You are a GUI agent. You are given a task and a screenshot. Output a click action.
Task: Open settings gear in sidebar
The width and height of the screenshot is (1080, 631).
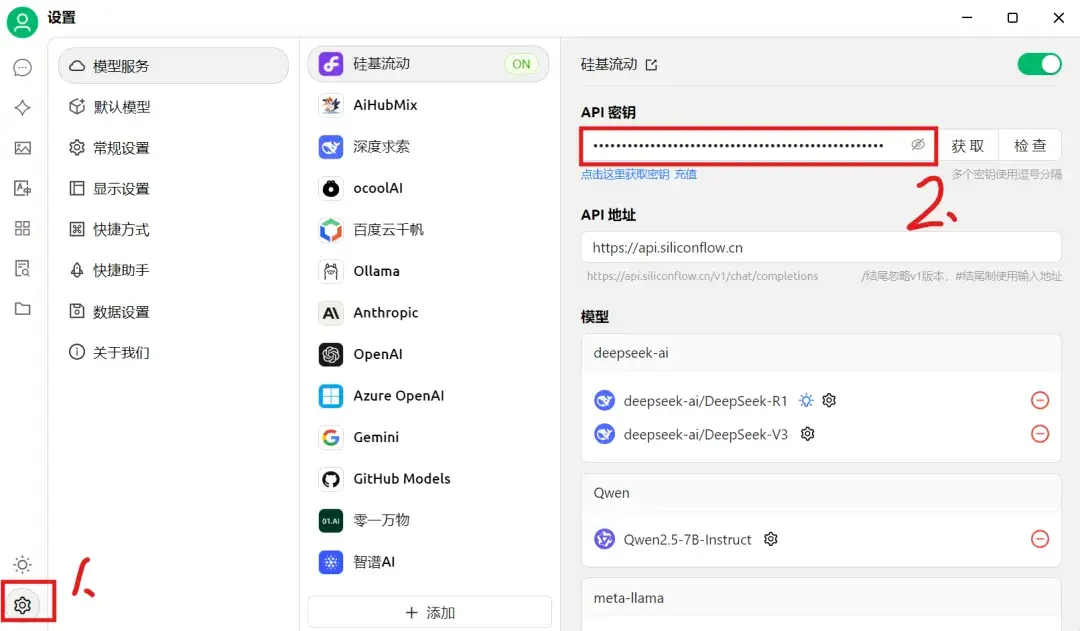[x=23, y=605]
